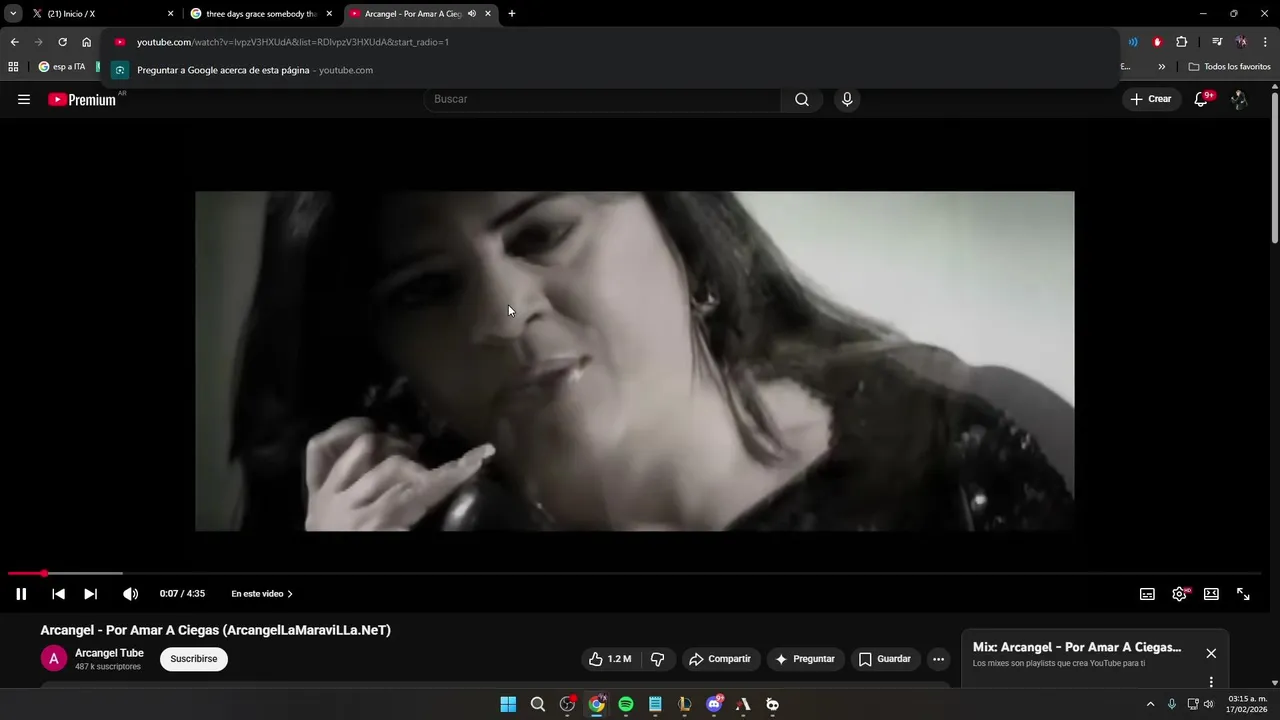Switch to theater mode view

(x=1211, y=594)
